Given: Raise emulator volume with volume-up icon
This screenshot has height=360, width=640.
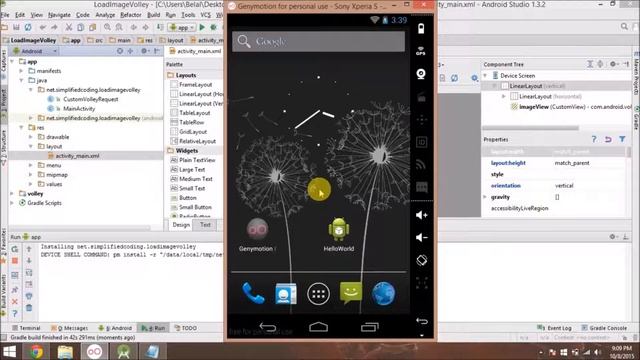Looking at the screenshot, I should (421, 215).
